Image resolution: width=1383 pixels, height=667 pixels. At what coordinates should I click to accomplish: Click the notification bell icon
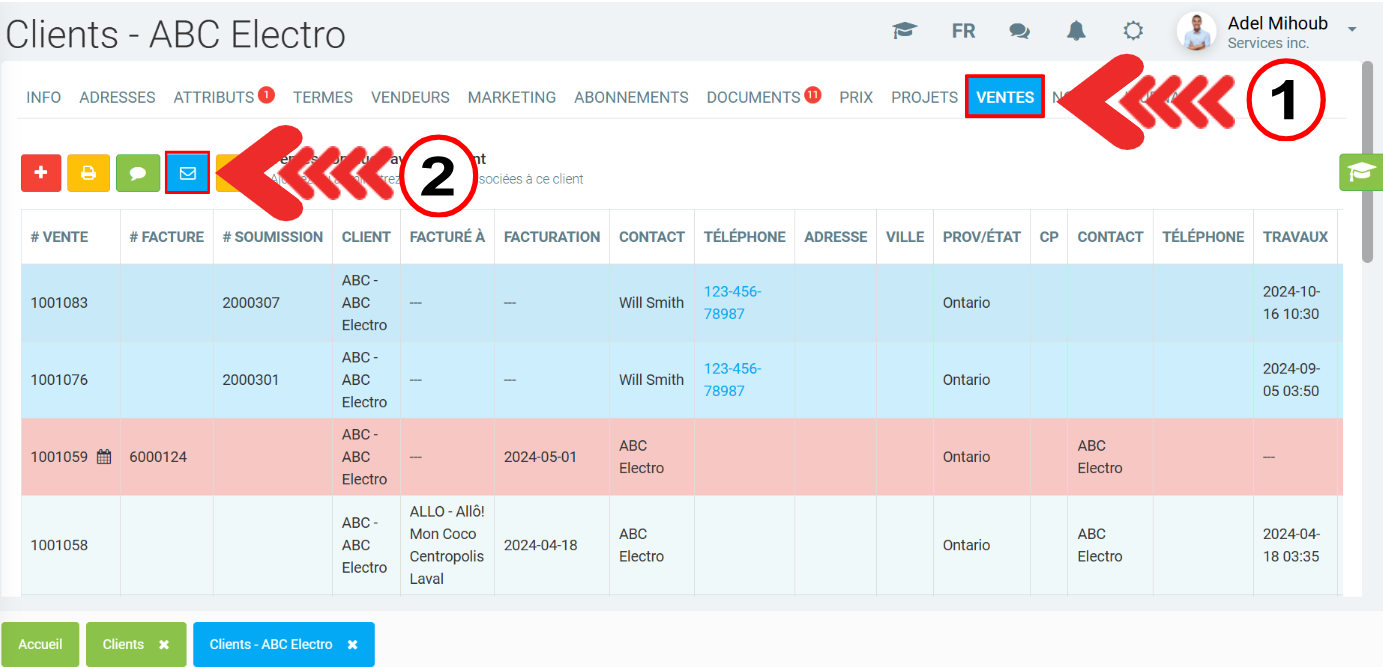[1076, 31]
